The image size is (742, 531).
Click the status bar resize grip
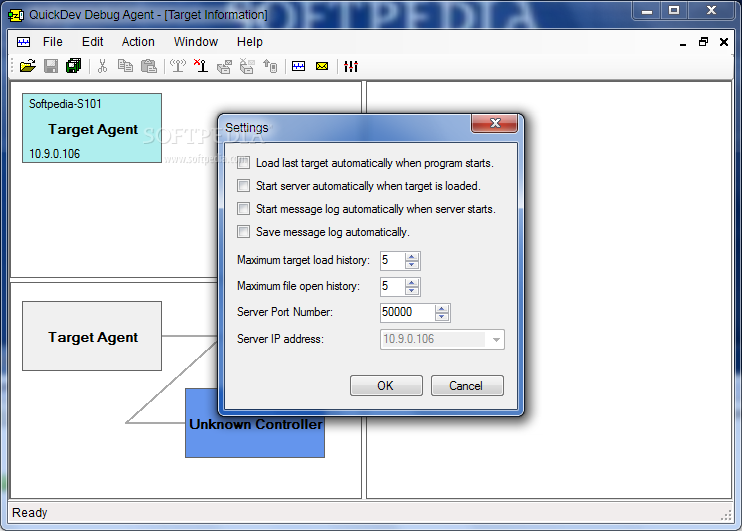pyautogui.click(x=726, y=516)
